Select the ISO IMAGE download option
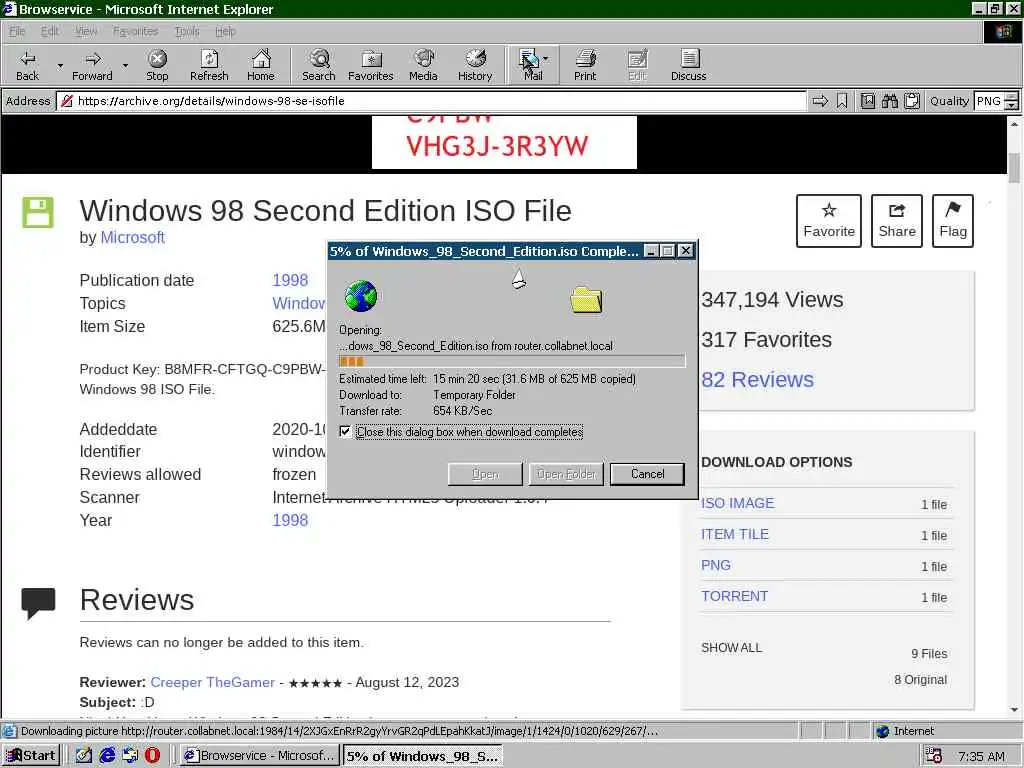 tap(737, 504)
